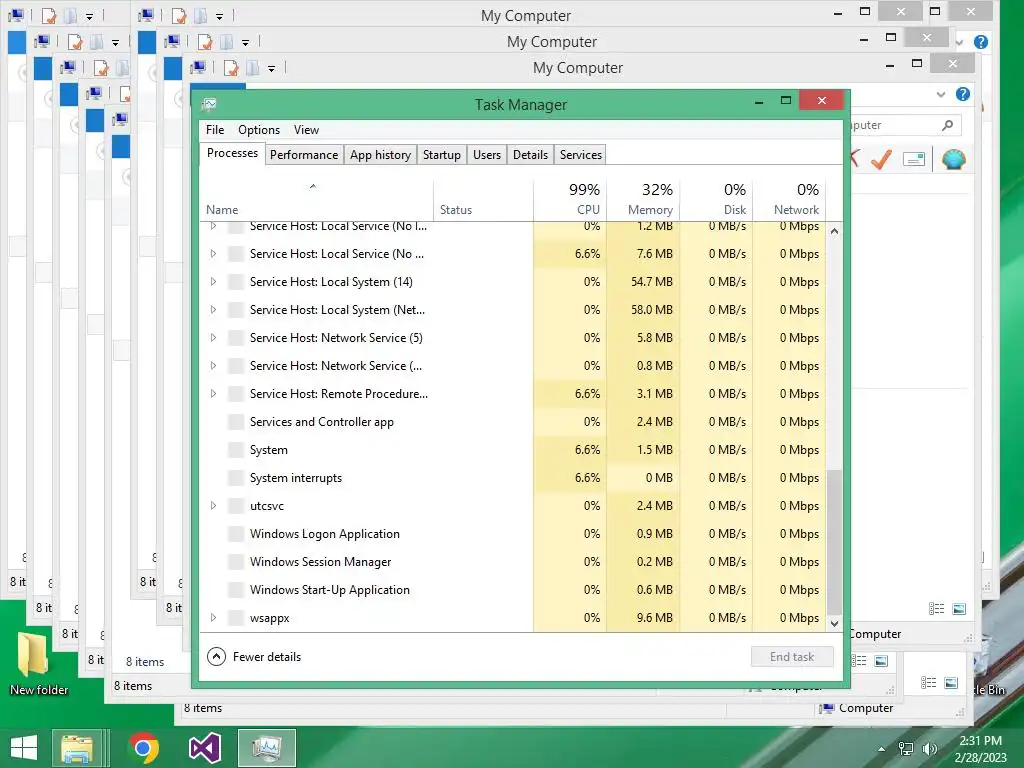This screenshot has height=768, width=1024.
Task: Open the Windows Start button
Action: point(24,748)
